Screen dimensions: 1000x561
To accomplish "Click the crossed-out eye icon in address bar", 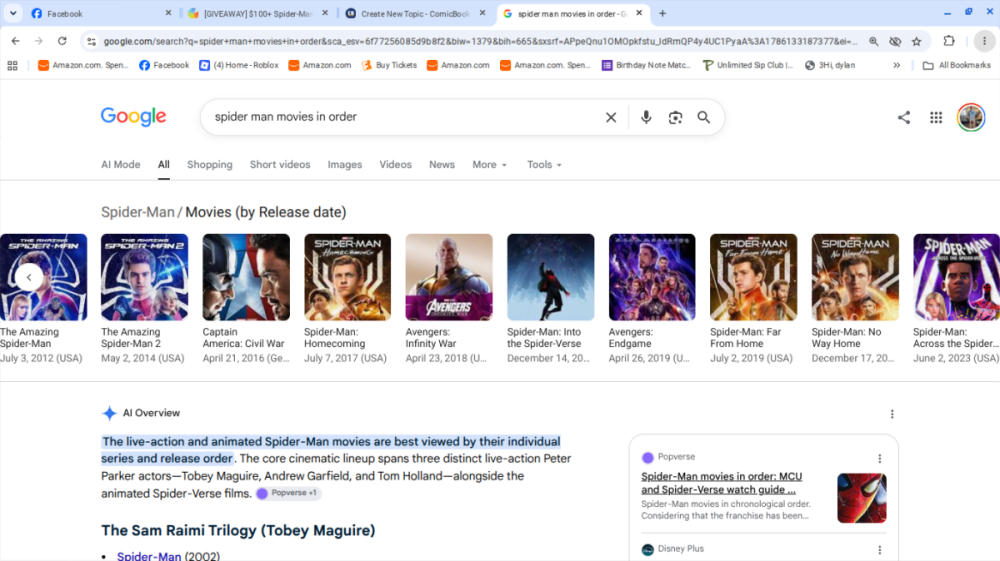I will (x=895, y=41).
